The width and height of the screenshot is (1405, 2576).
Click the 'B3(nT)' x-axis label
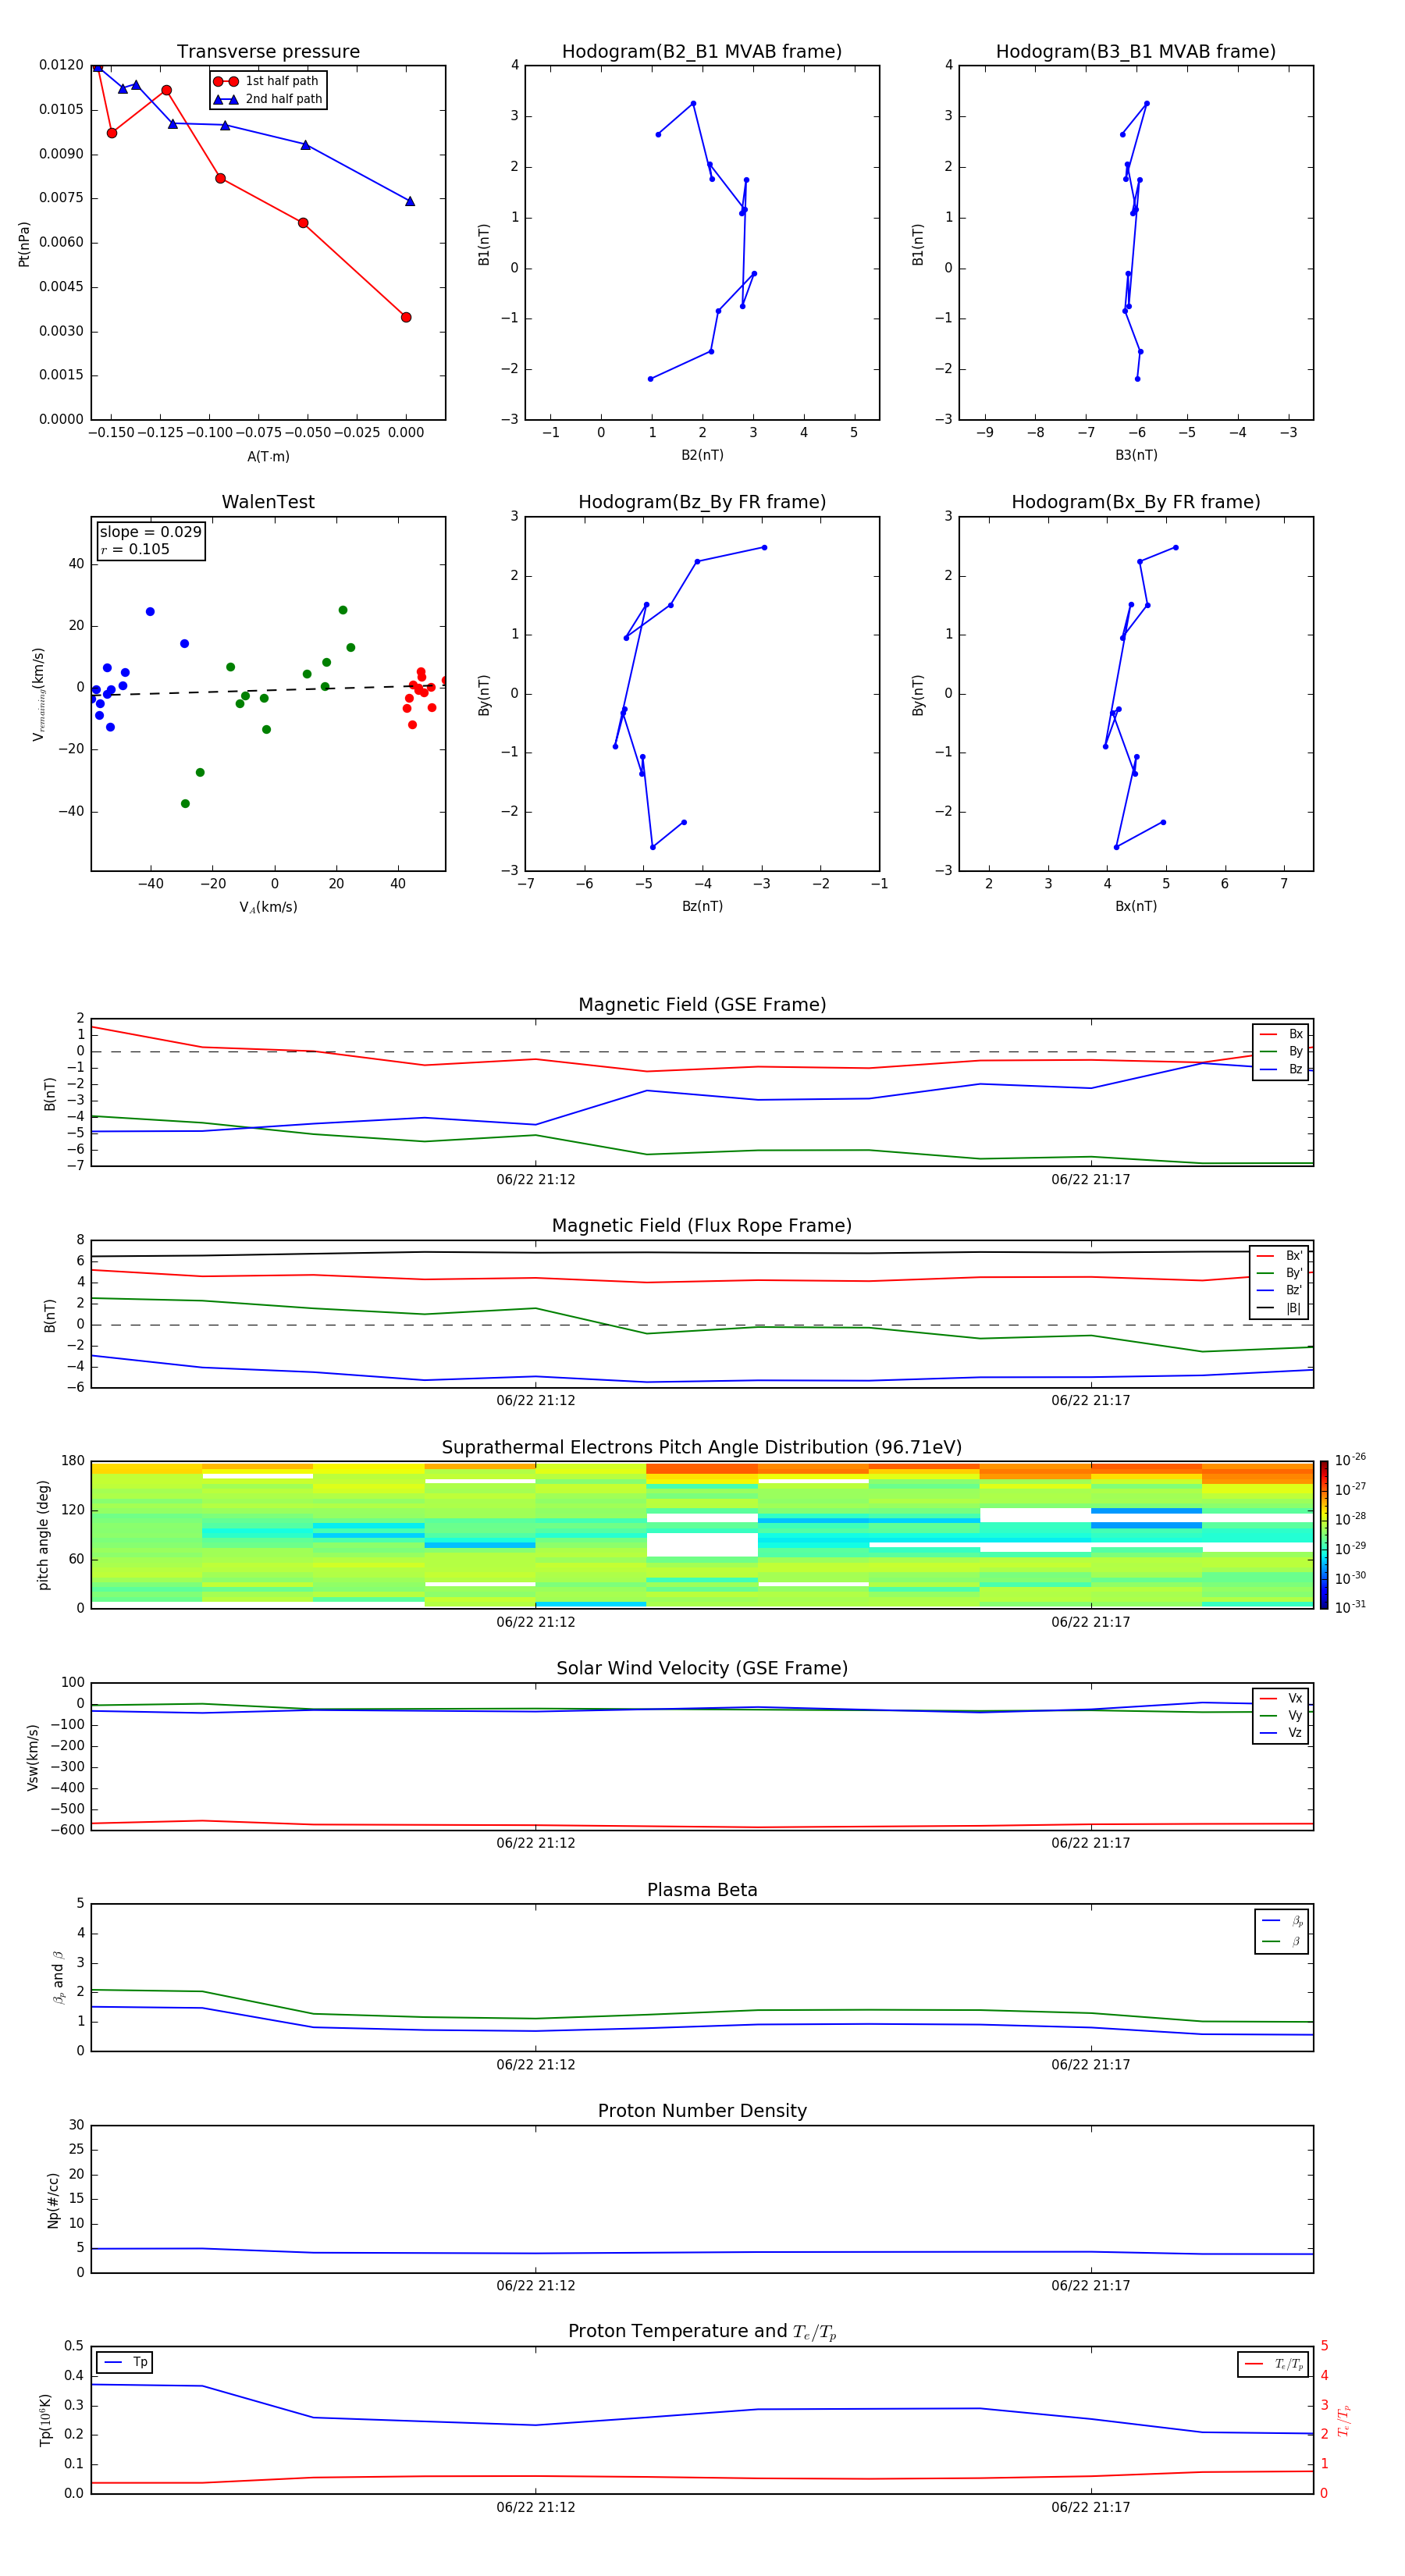click(x=1136, y=456)
